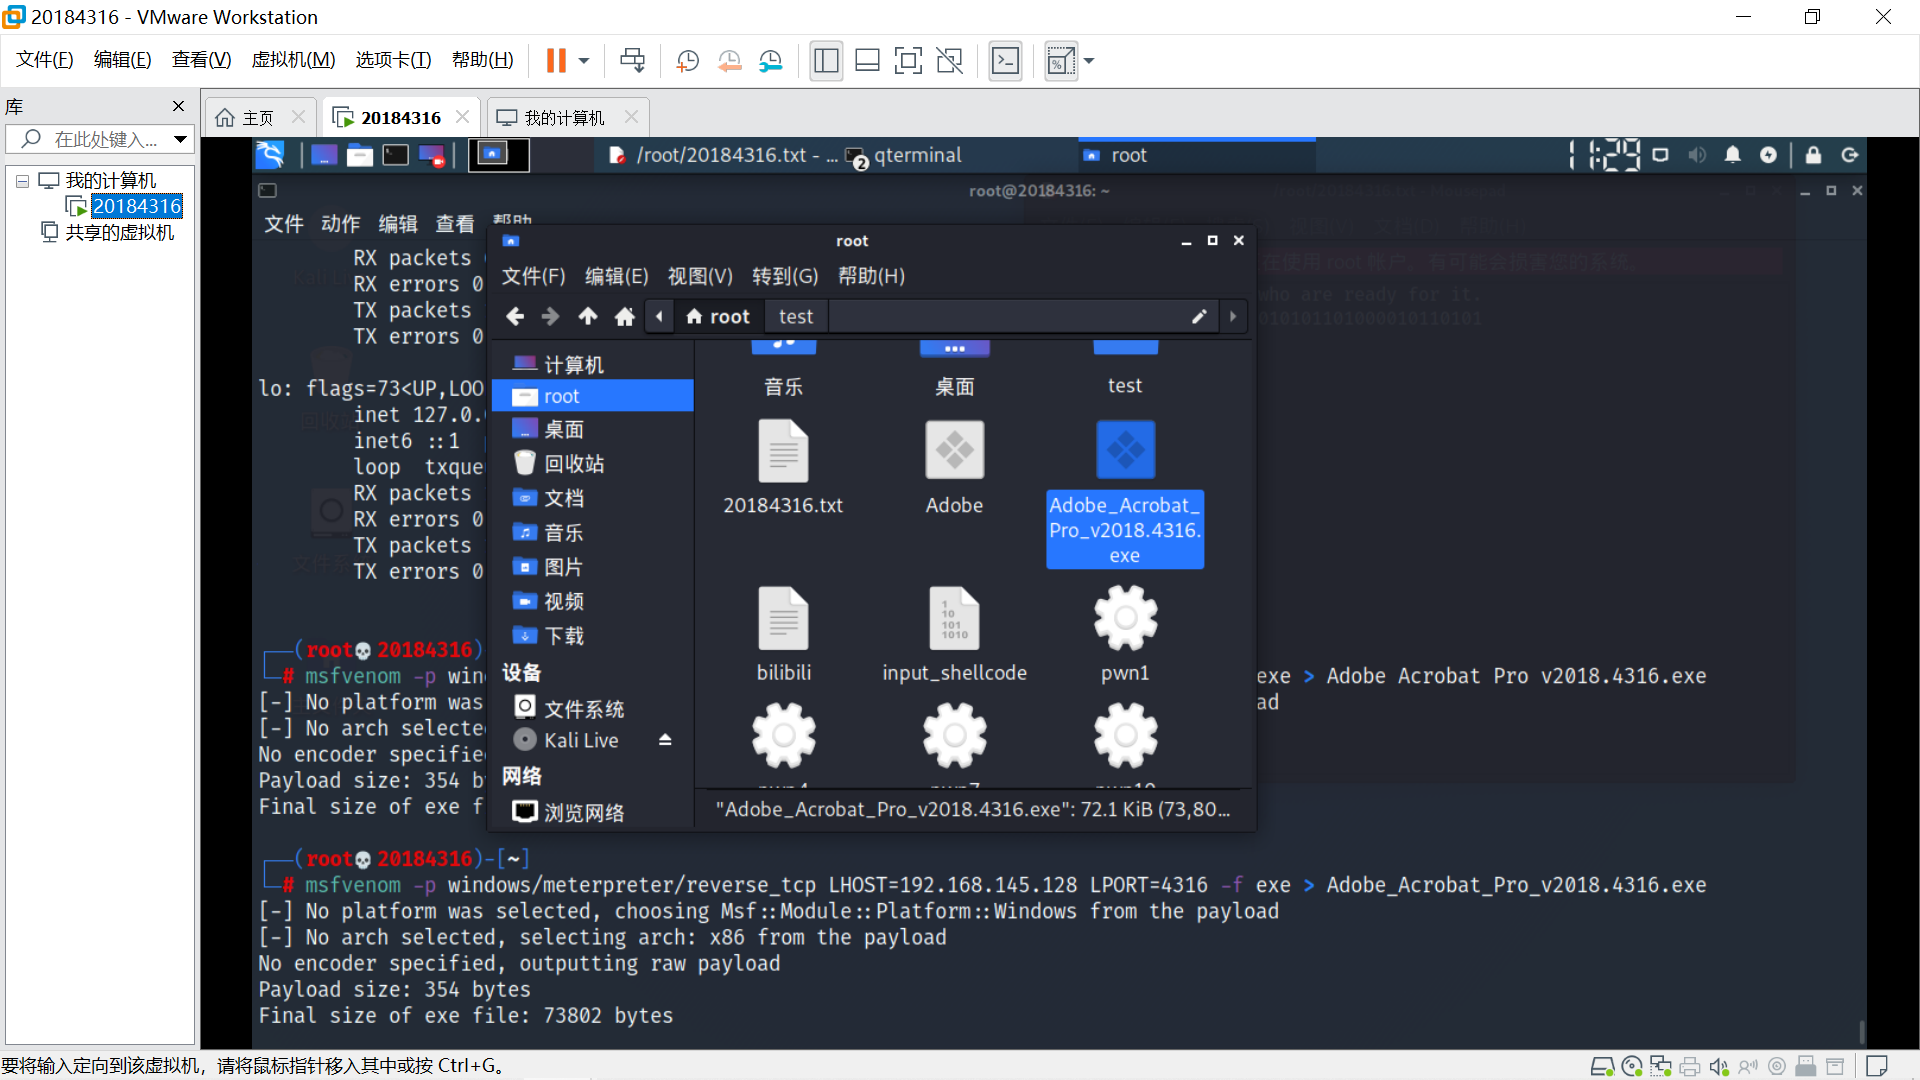Toggle the Kali volume speaker icon
This screenshot has height=1080, width=1920.
click(1696, 155)
